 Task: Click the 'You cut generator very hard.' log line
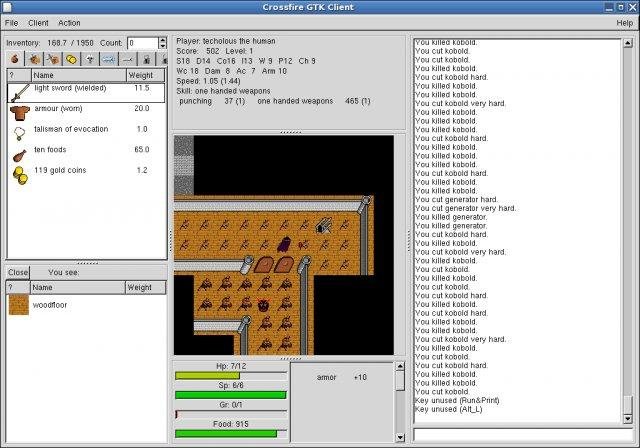click(465, 208)
